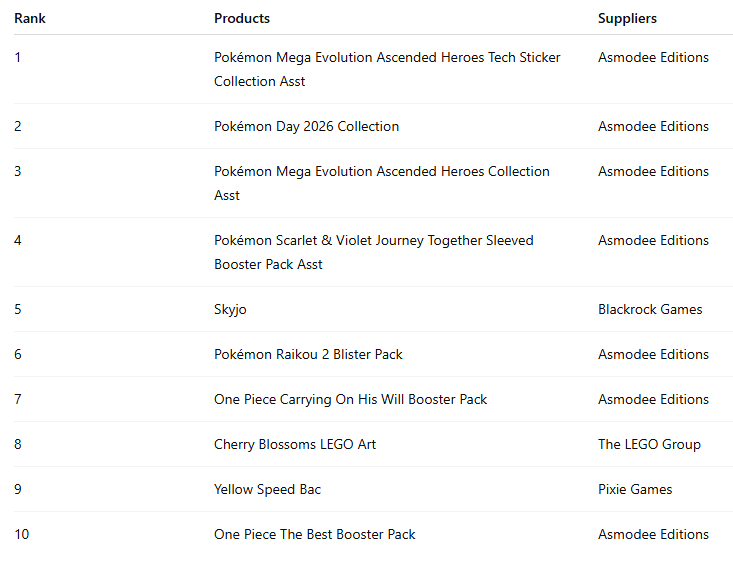Select Cherry Blossoms LEGO Art entry
The image size is (733, 572).
(295, 444)
